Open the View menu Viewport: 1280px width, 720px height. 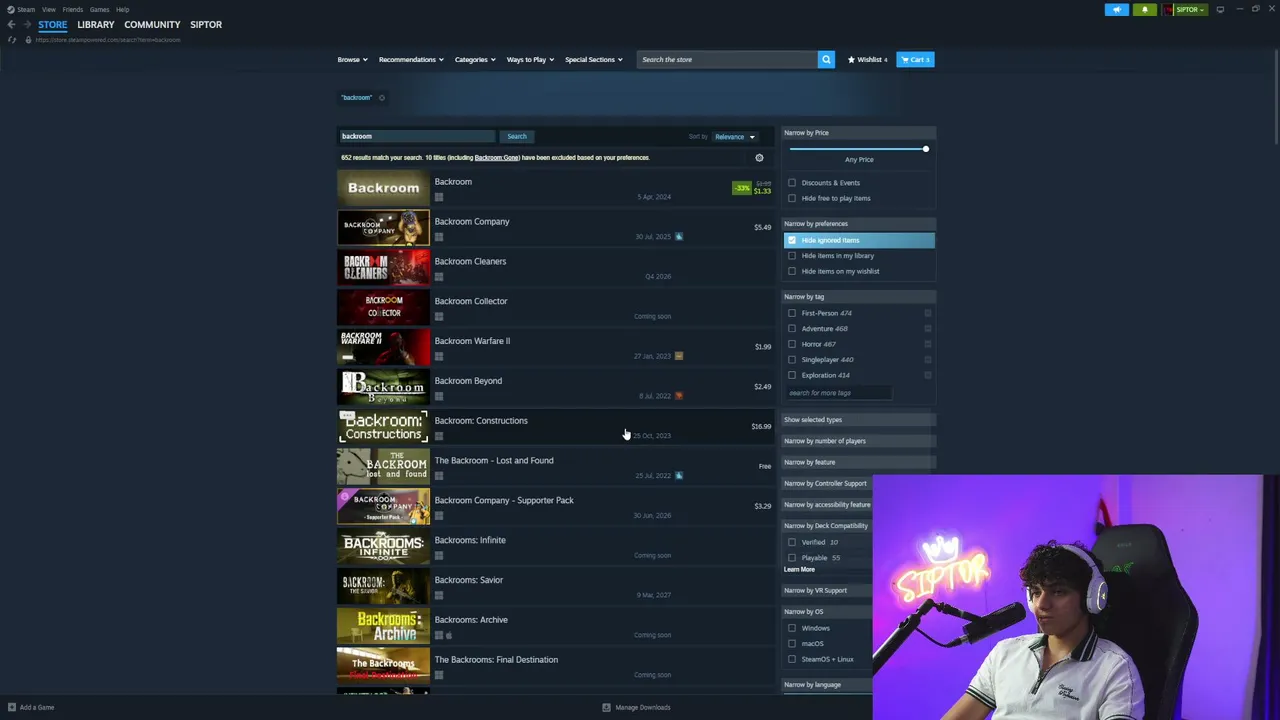coord(49,9)
